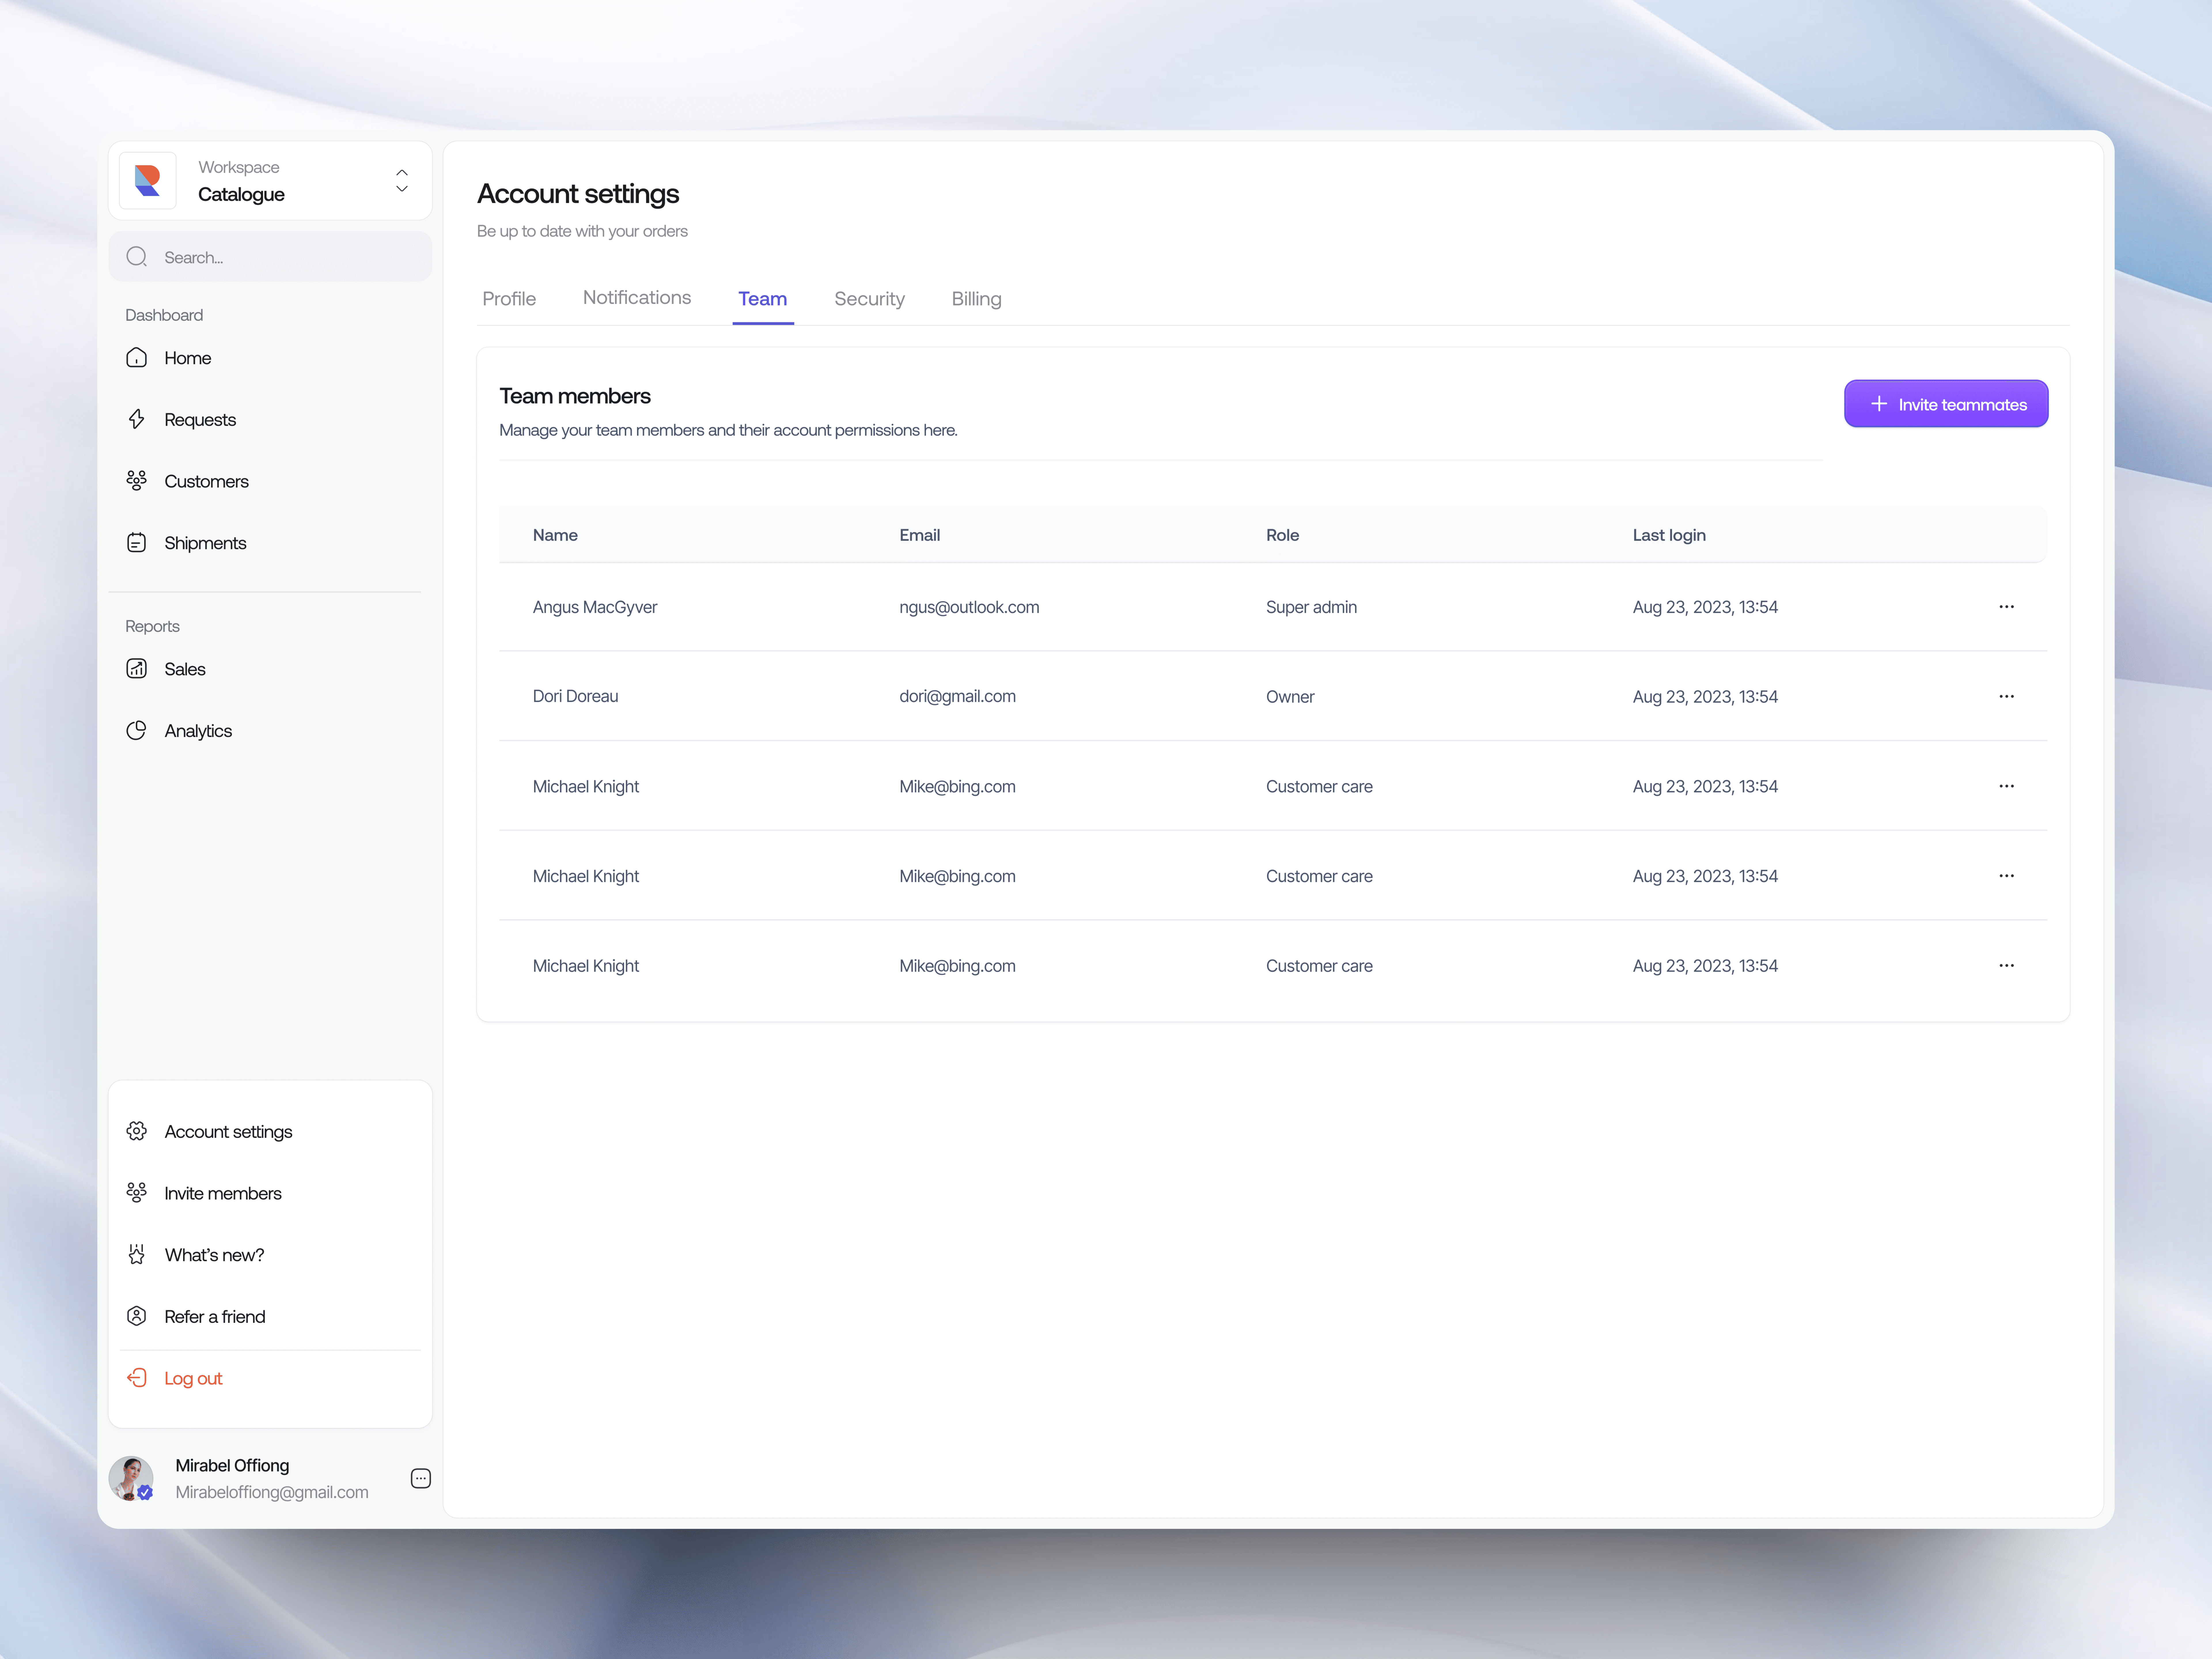Select the Team tab
Viewport: 2212px width, 1659px height.
763,299
